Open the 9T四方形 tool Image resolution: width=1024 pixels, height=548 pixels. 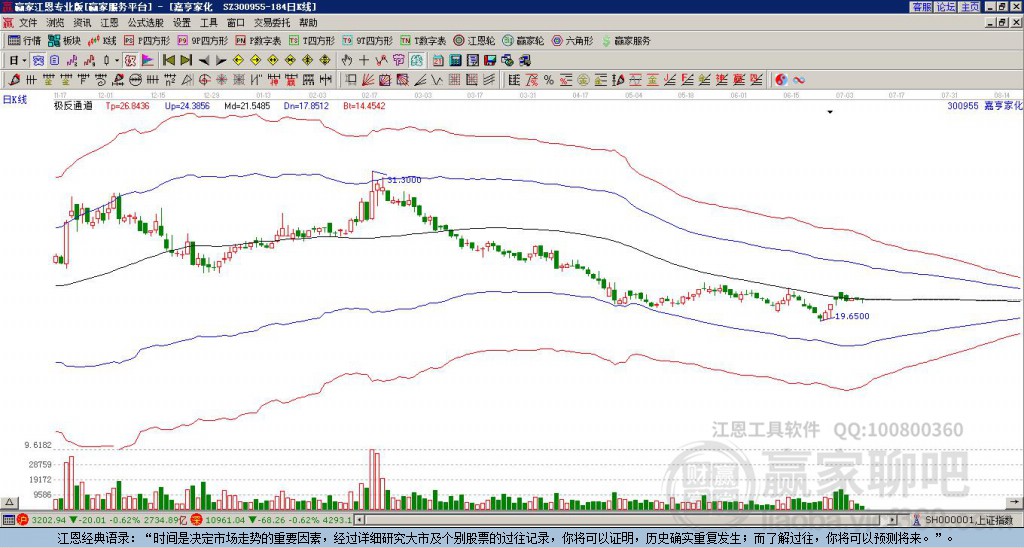(368, 40)
